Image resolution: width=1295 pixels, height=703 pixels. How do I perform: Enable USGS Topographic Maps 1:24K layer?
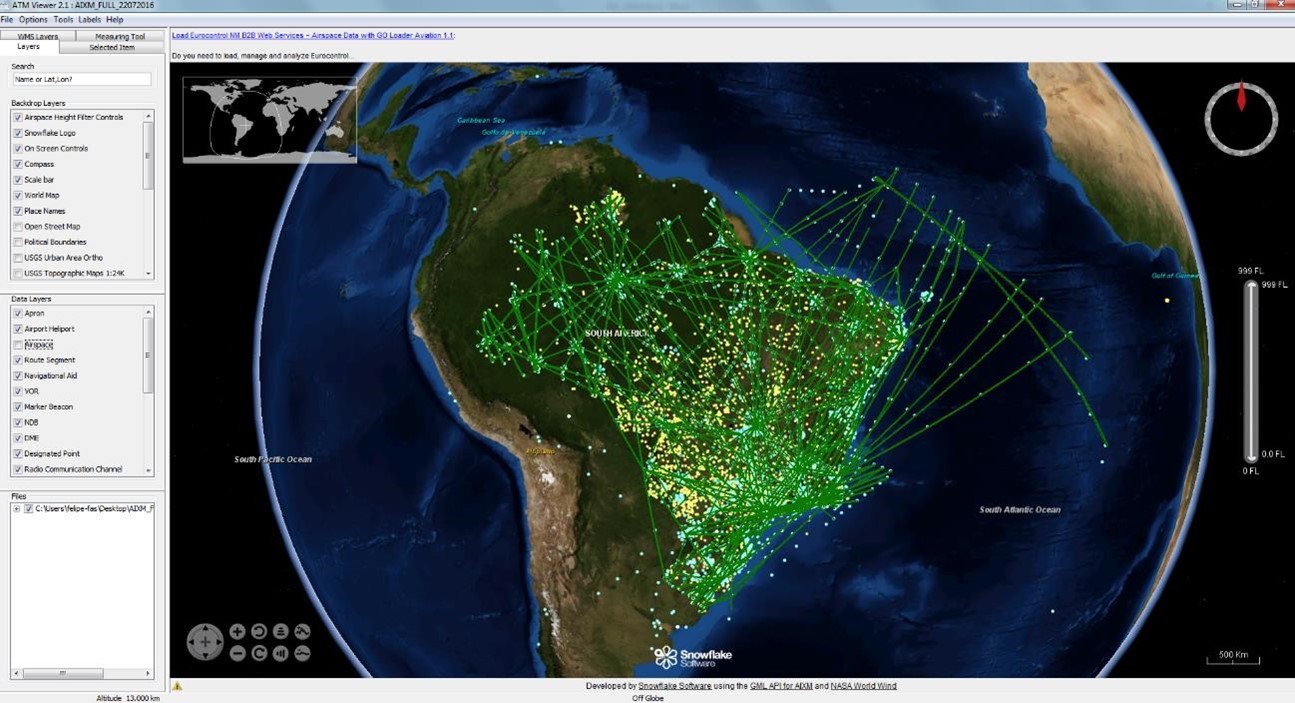pos(18,273)
